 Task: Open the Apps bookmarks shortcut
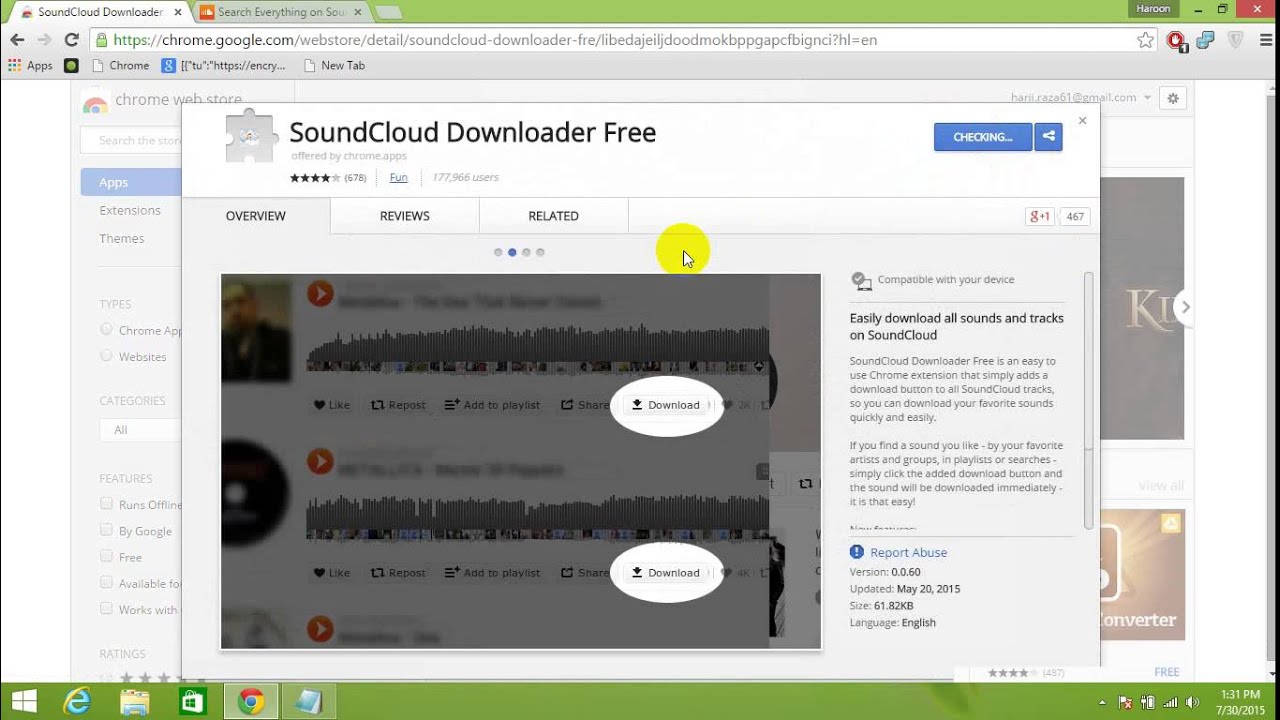point(30,65)
